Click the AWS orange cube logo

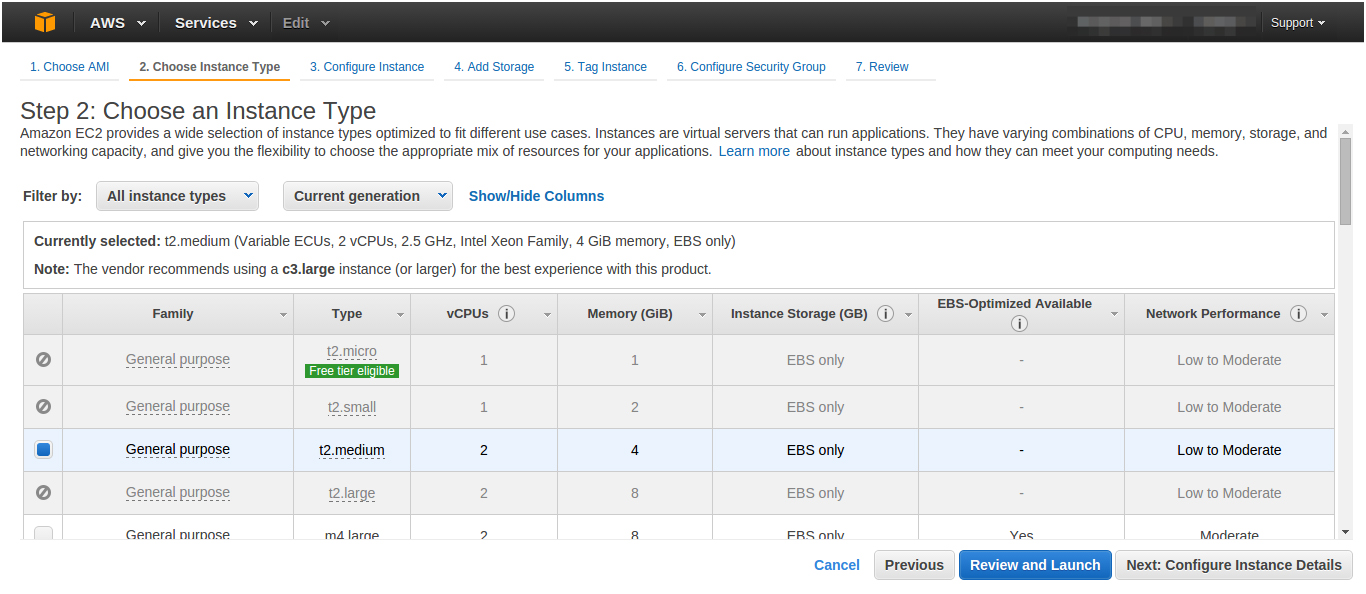45,22
